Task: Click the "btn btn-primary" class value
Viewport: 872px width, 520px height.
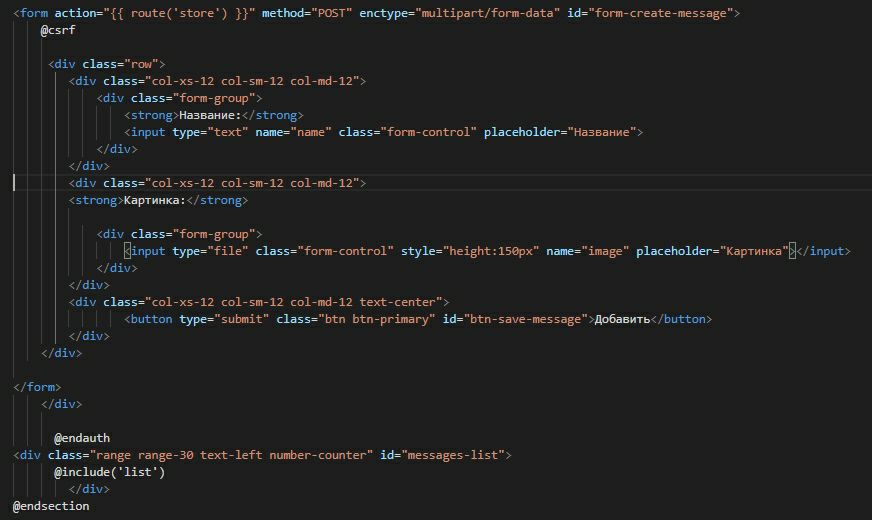Action: (x=376, y=319)
